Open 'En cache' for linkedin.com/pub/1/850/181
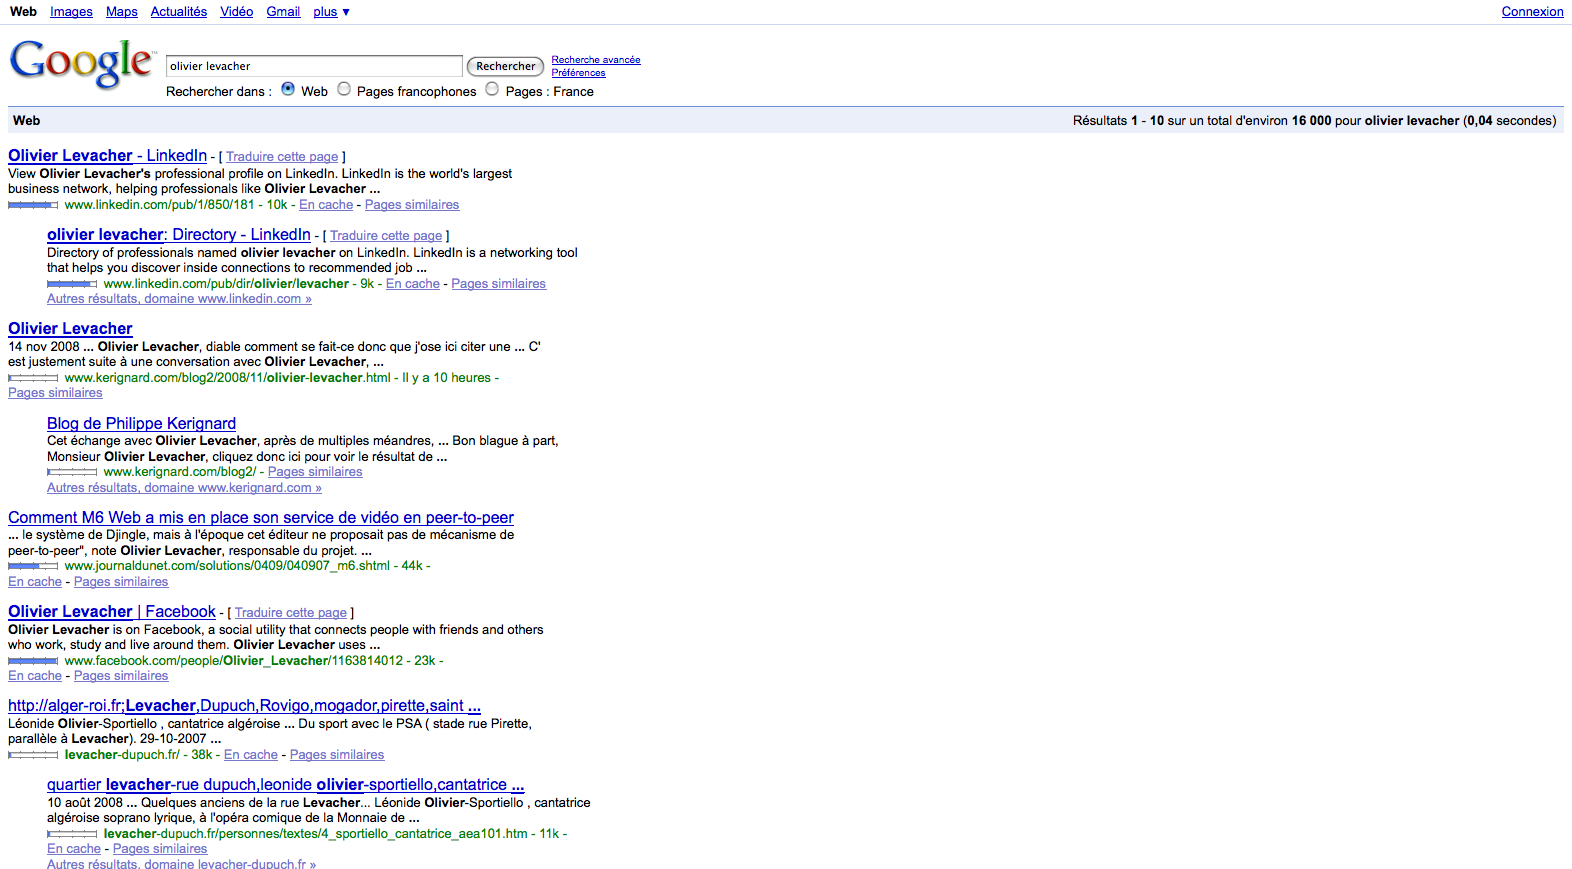 click(326, 205)
